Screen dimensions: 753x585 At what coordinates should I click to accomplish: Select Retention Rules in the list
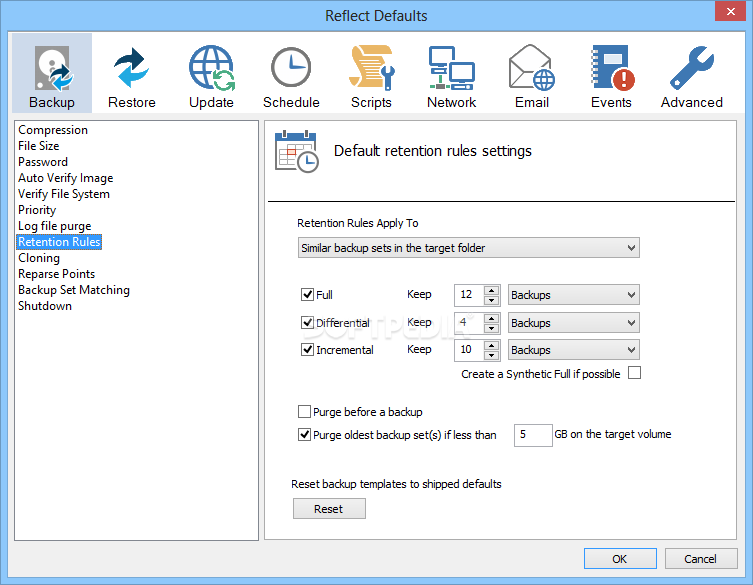tap(59, 242)
